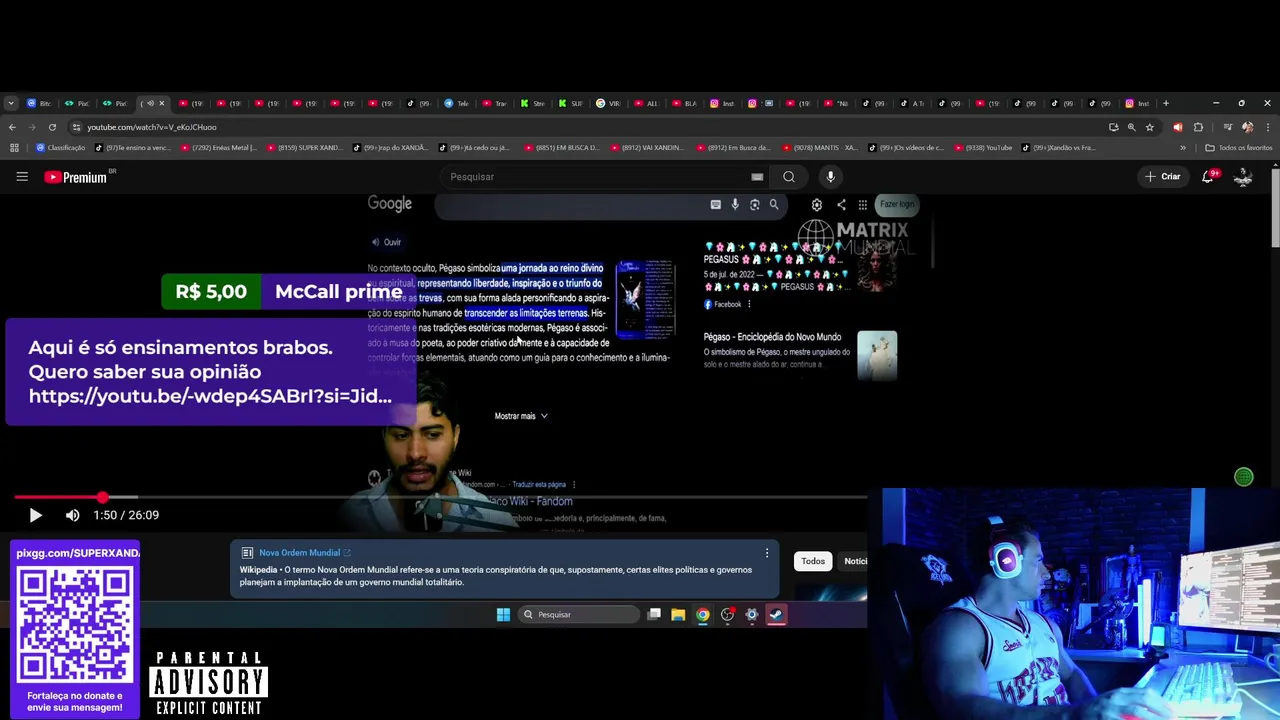Open File Explorer on the taskbar
Screen dimensions: 1280x720
[x=678, y=615]
